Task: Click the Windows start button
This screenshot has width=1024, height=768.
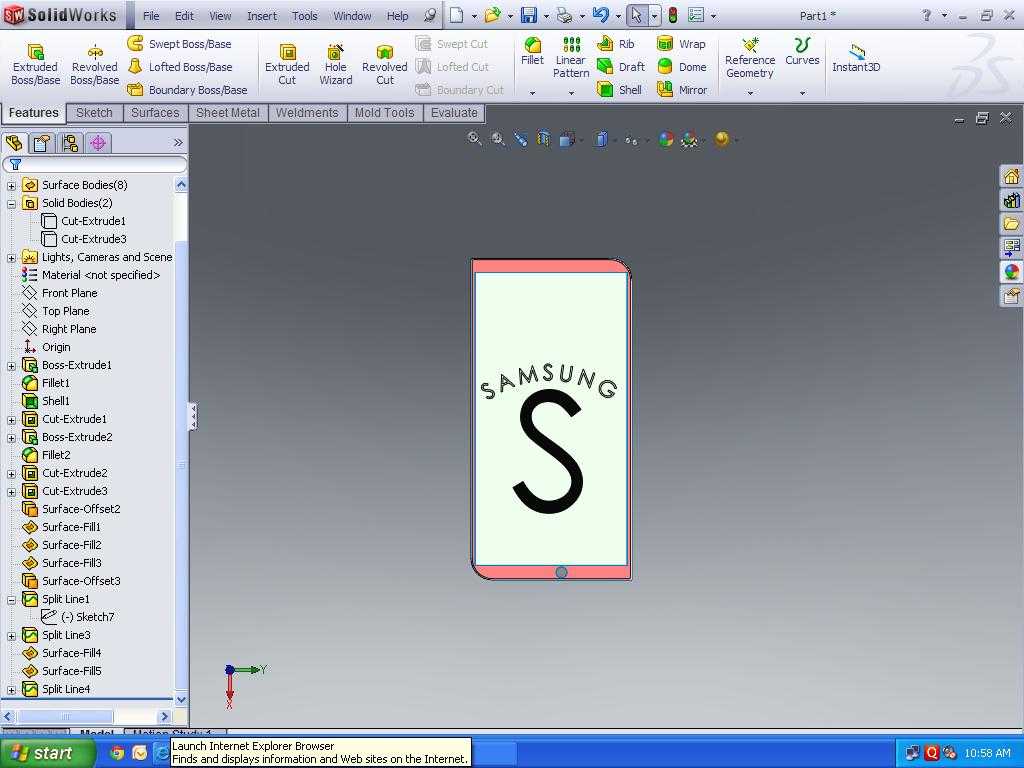Action: [47, 753]
